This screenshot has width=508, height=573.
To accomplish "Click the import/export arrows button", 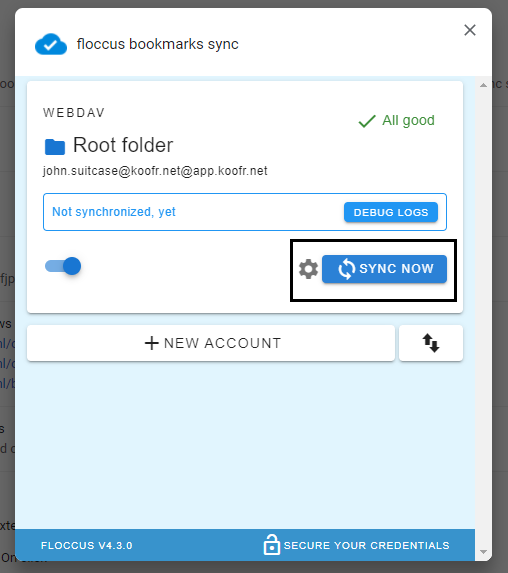I will coord(431,343).
